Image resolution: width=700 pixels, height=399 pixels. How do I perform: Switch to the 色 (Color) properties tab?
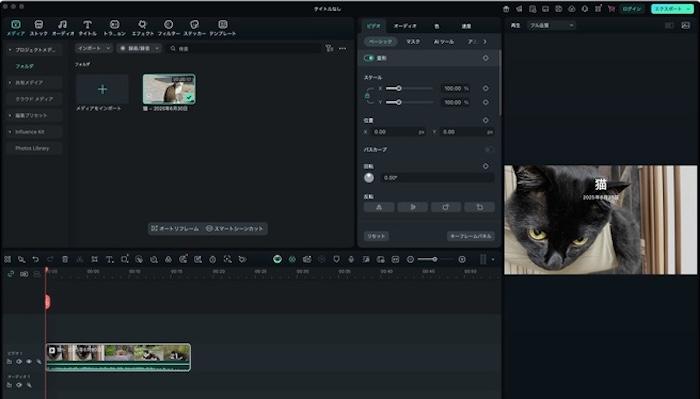[437, 26]
